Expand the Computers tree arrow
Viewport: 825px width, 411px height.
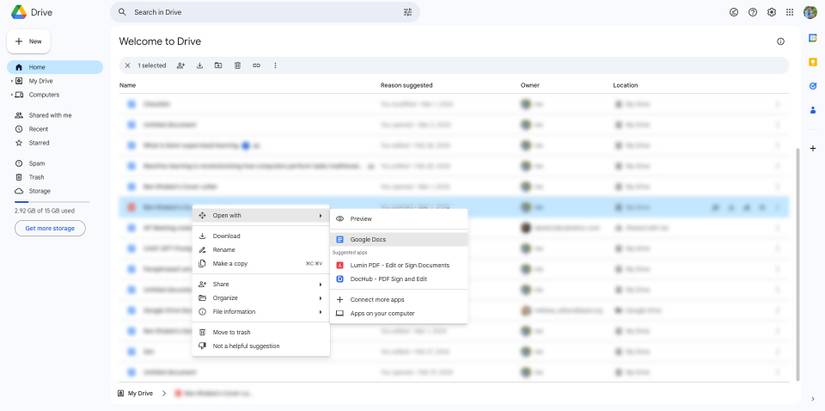(11, 95)
